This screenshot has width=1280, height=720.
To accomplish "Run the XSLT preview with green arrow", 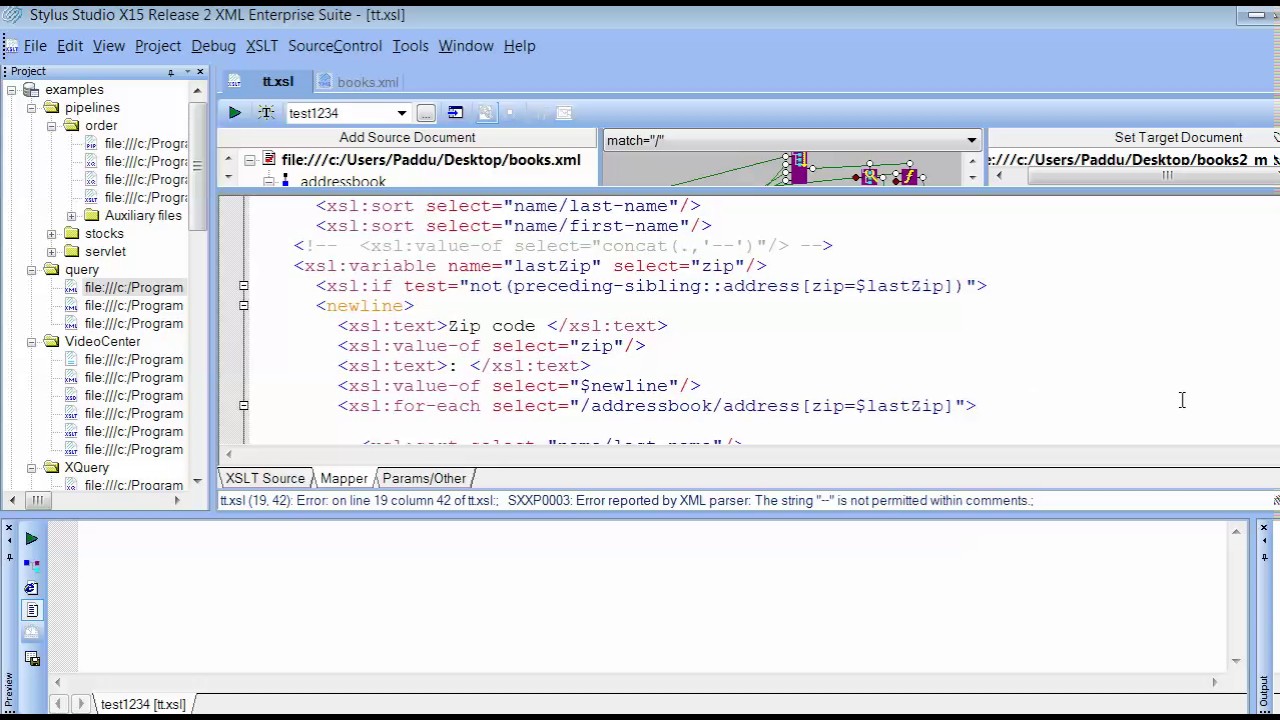I will [234, 113].
